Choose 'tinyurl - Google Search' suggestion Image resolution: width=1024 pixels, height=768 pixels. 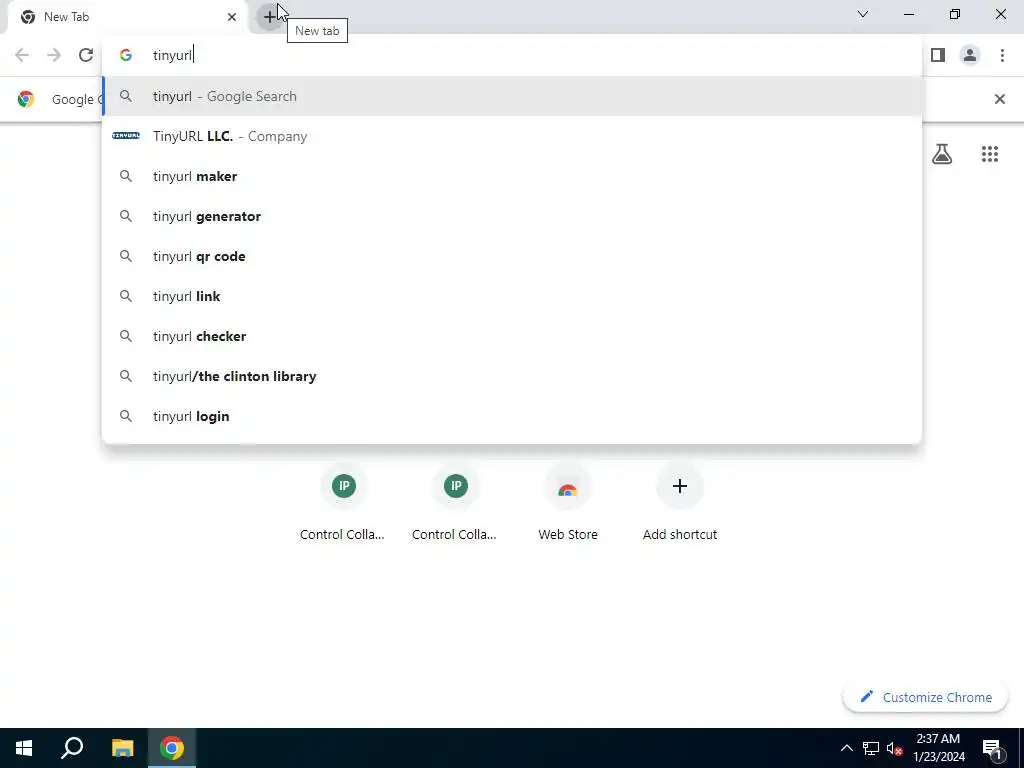point(512,96)
